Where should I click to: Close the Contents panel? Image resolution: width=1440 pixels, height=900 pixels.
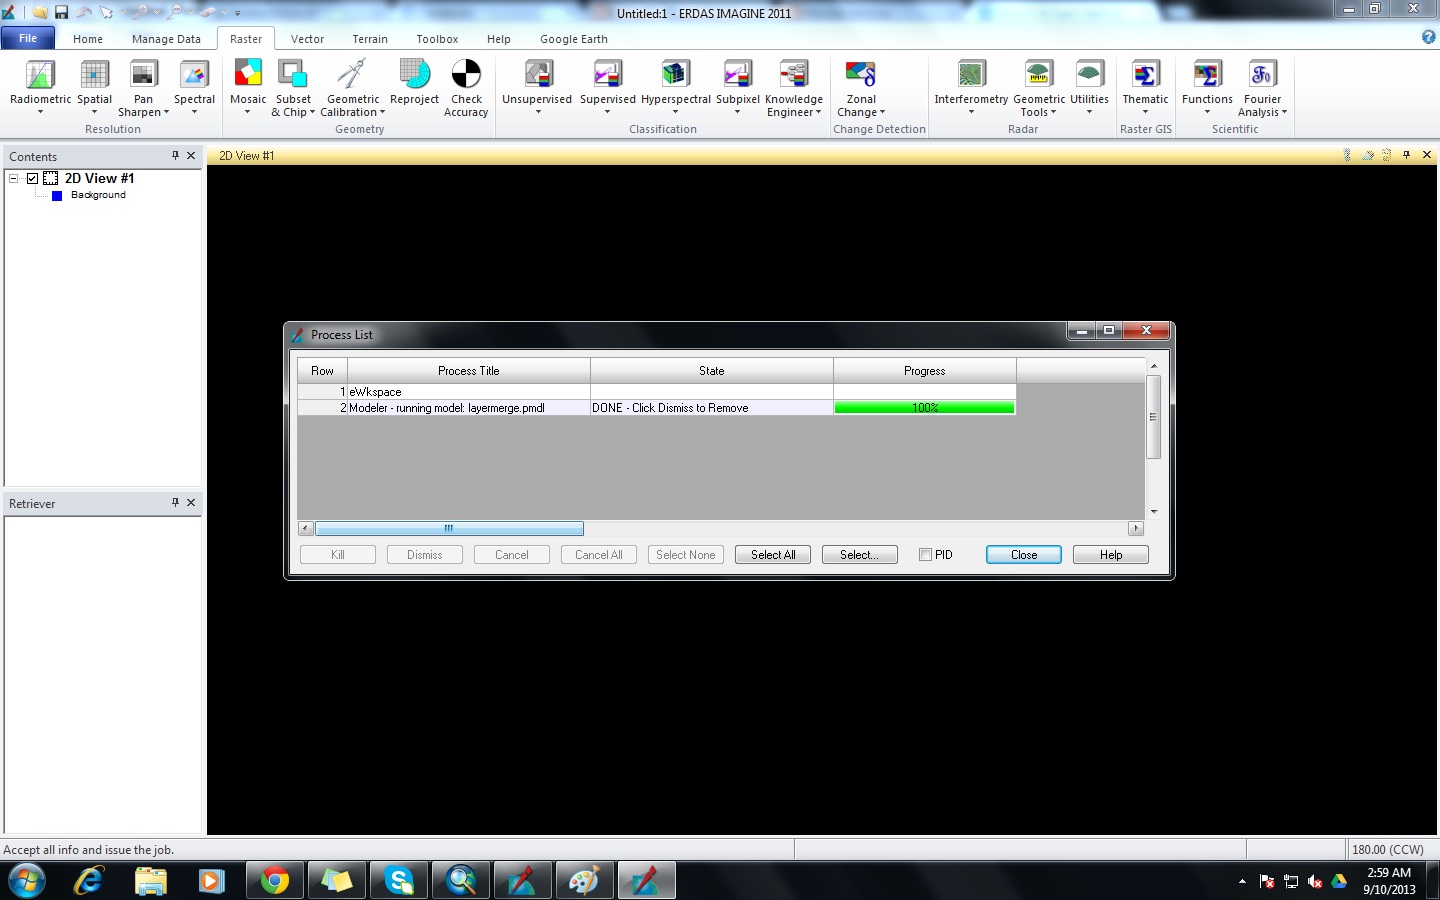pyautogui.click(x=191, y=156)
